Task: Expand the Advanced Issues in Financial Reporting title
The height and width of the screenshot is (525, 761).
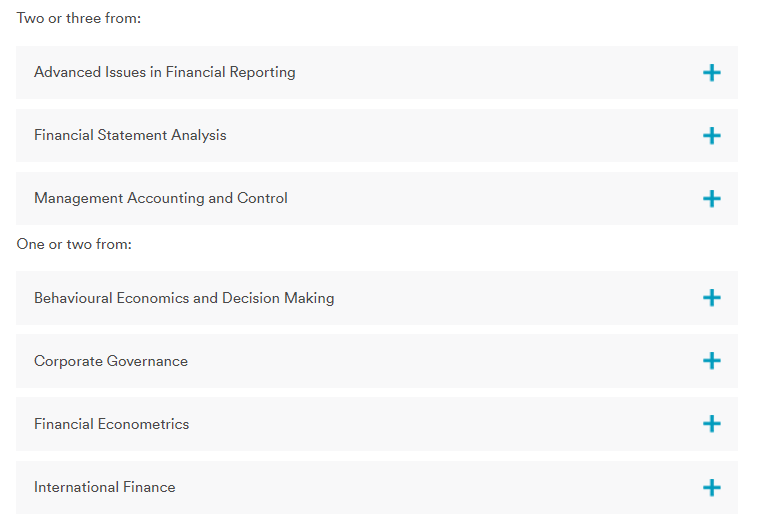Action: coord(165,72)
